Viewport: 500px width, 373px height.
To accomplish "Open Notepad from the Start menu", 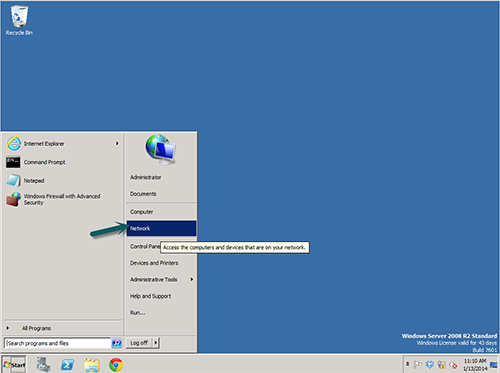I will 62,181.
